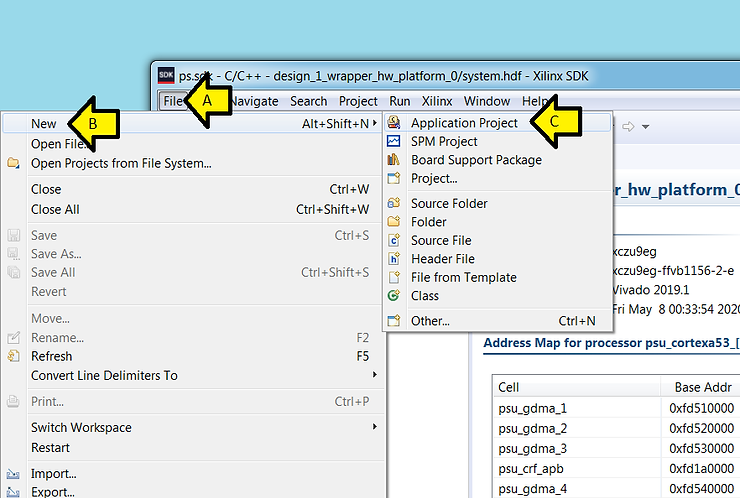Select Open Projects from File System

pos(121,163)
